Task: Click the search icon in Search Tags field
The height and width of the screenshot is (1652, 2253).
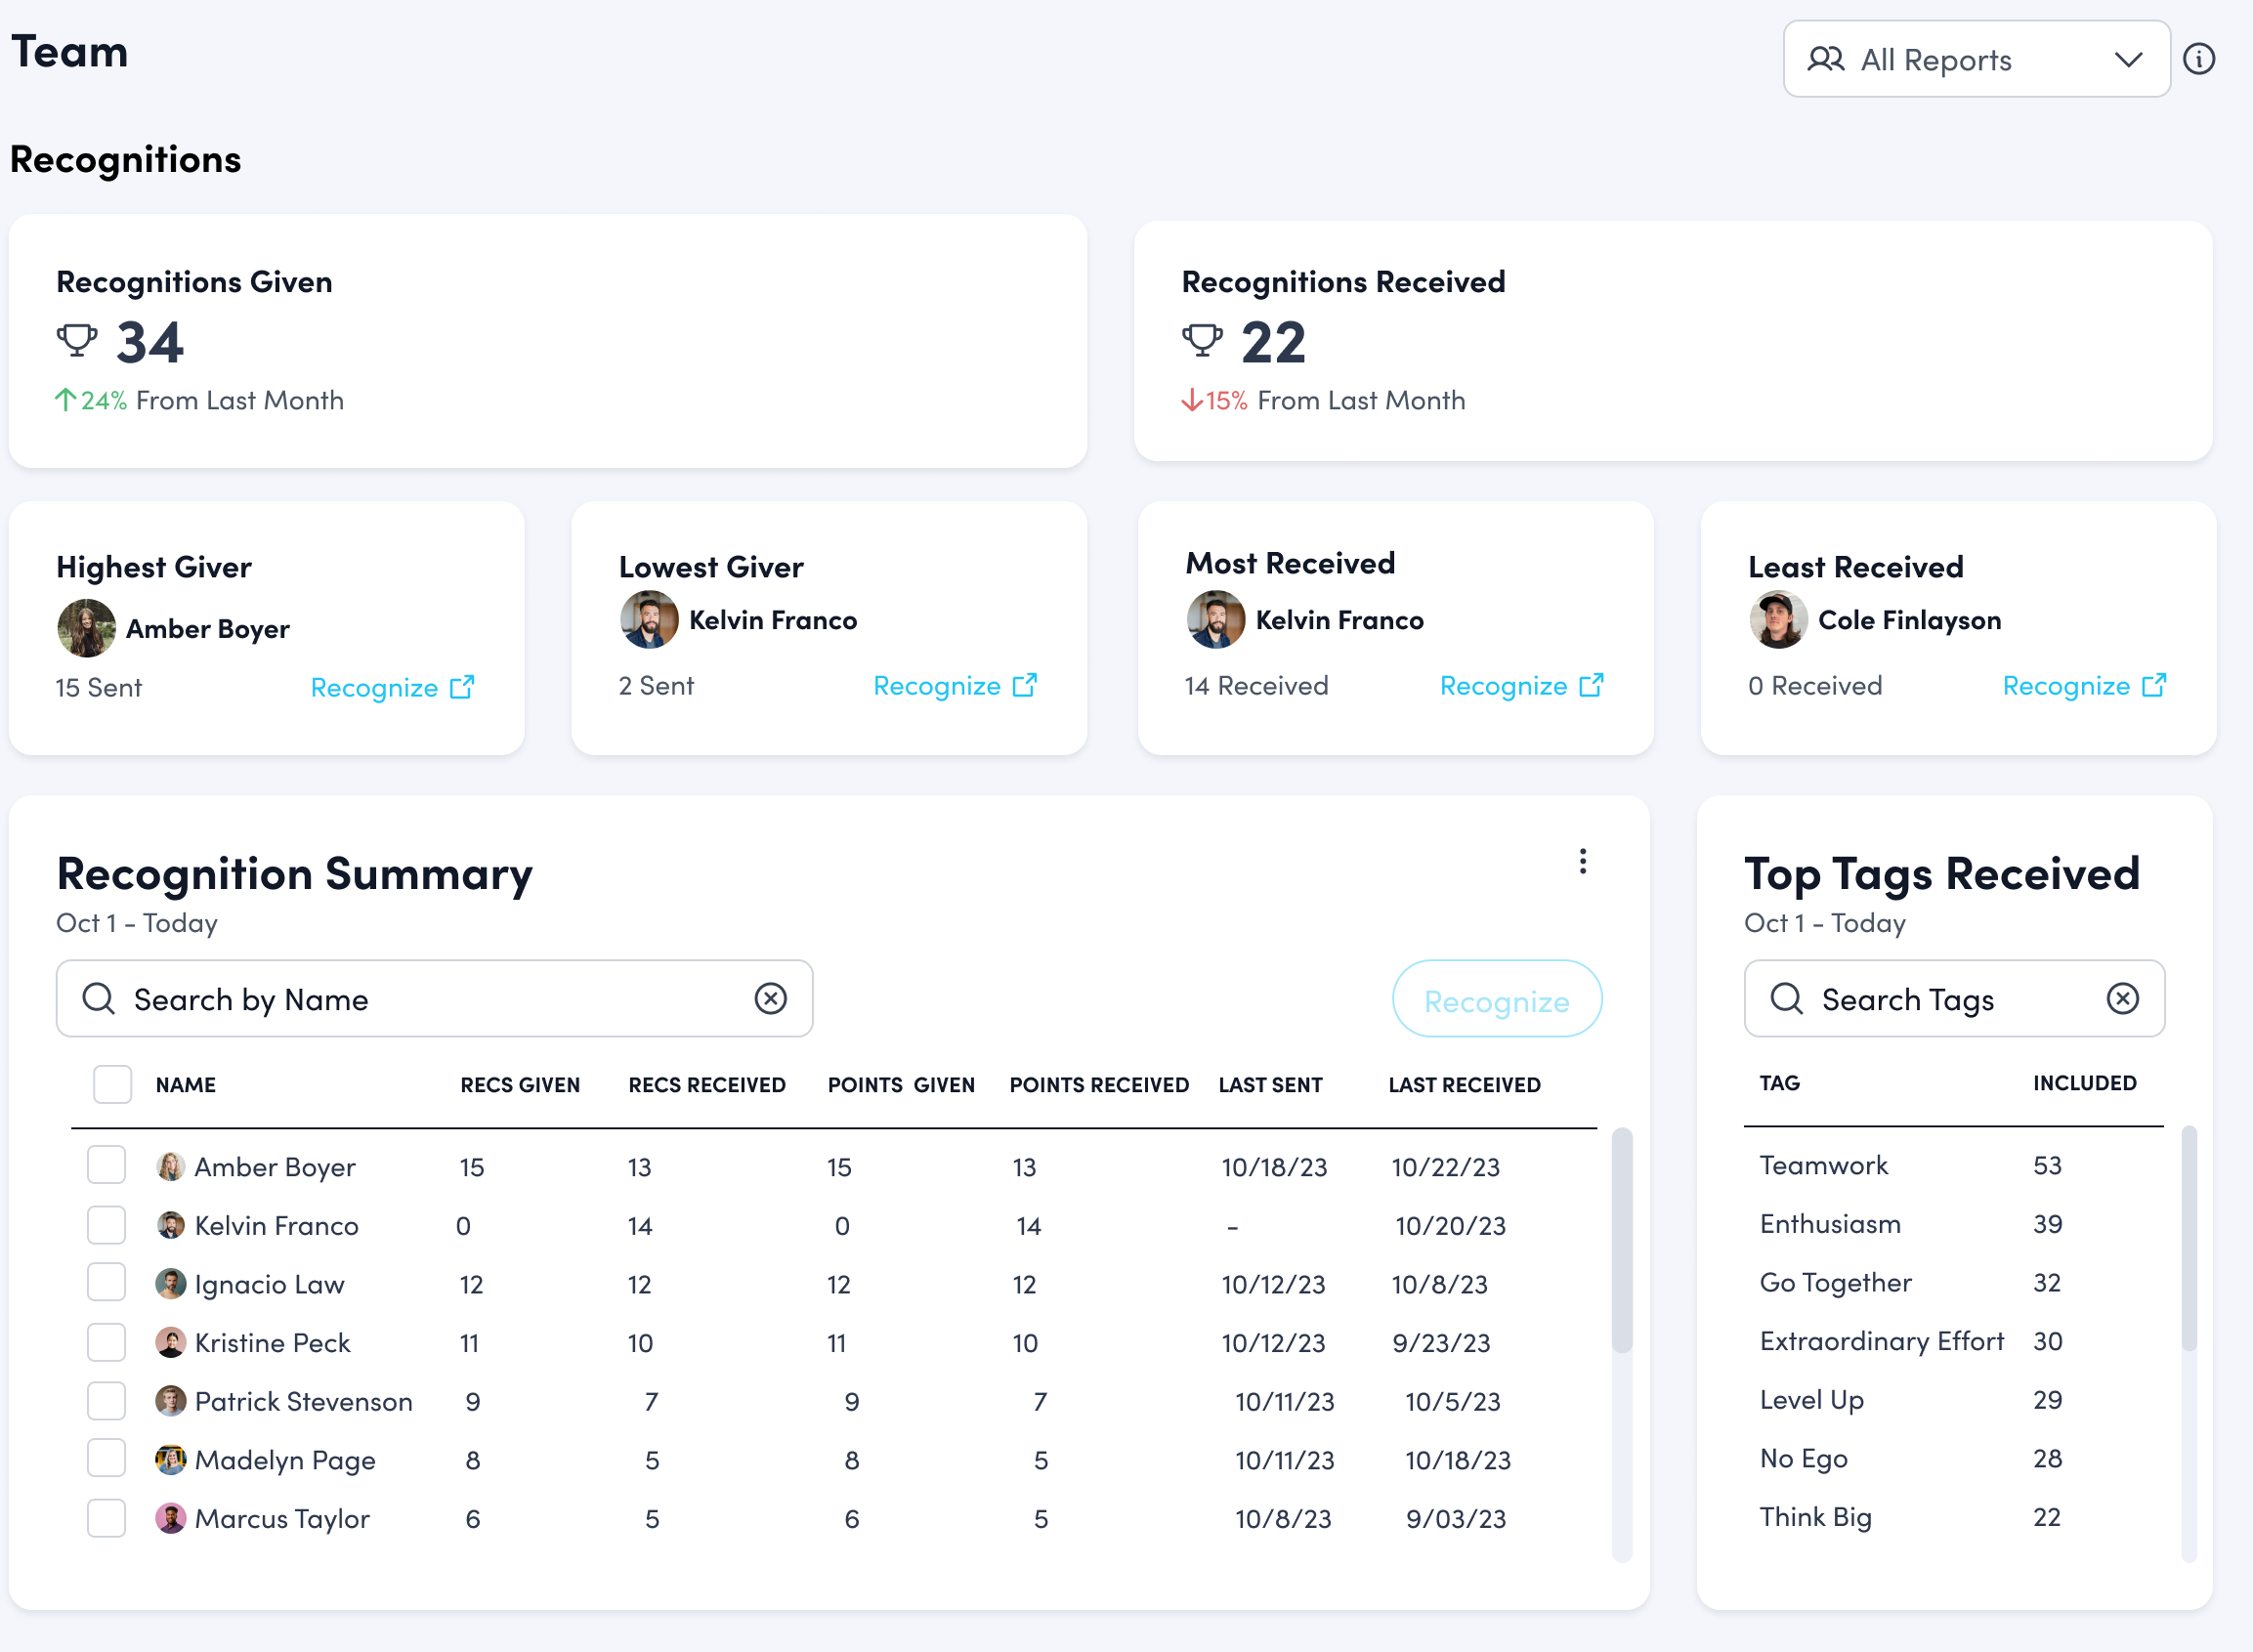Action: point(1786,999)
